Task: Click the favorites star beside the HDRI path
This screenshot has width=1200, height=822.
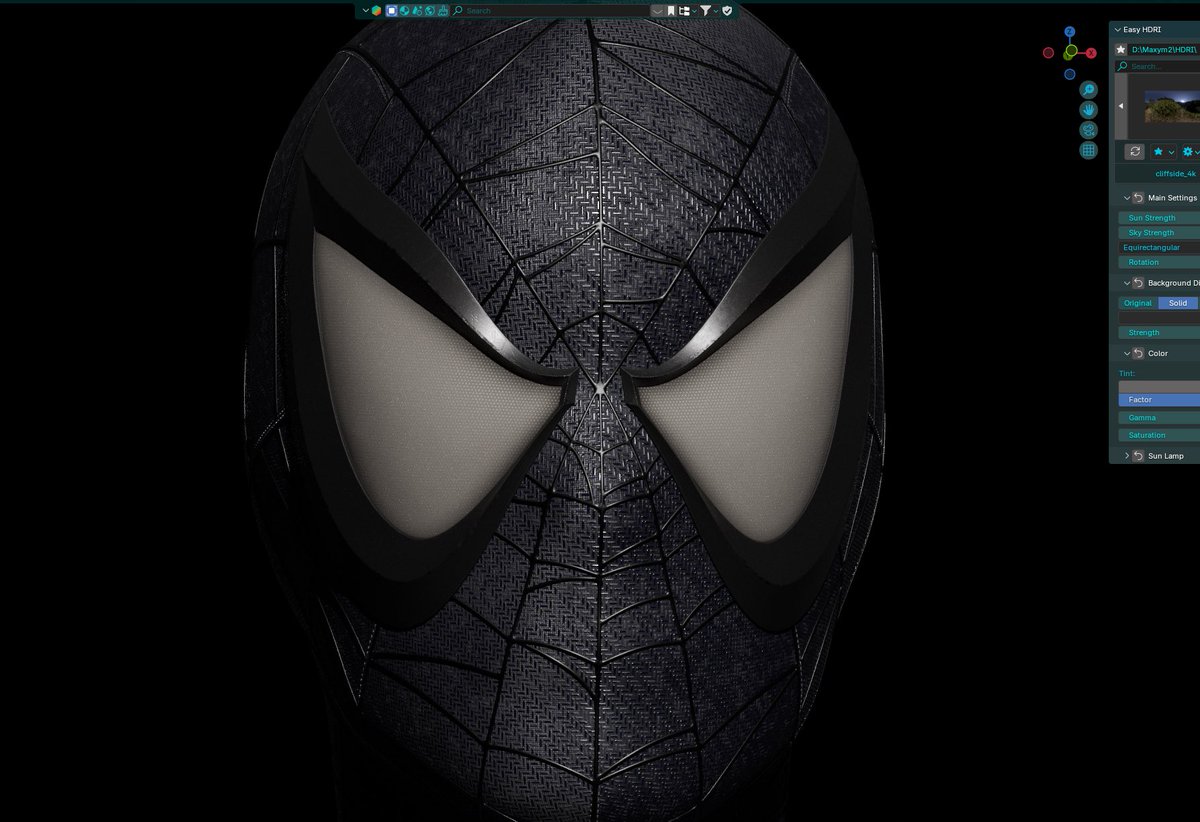Action: (1121, 49)
